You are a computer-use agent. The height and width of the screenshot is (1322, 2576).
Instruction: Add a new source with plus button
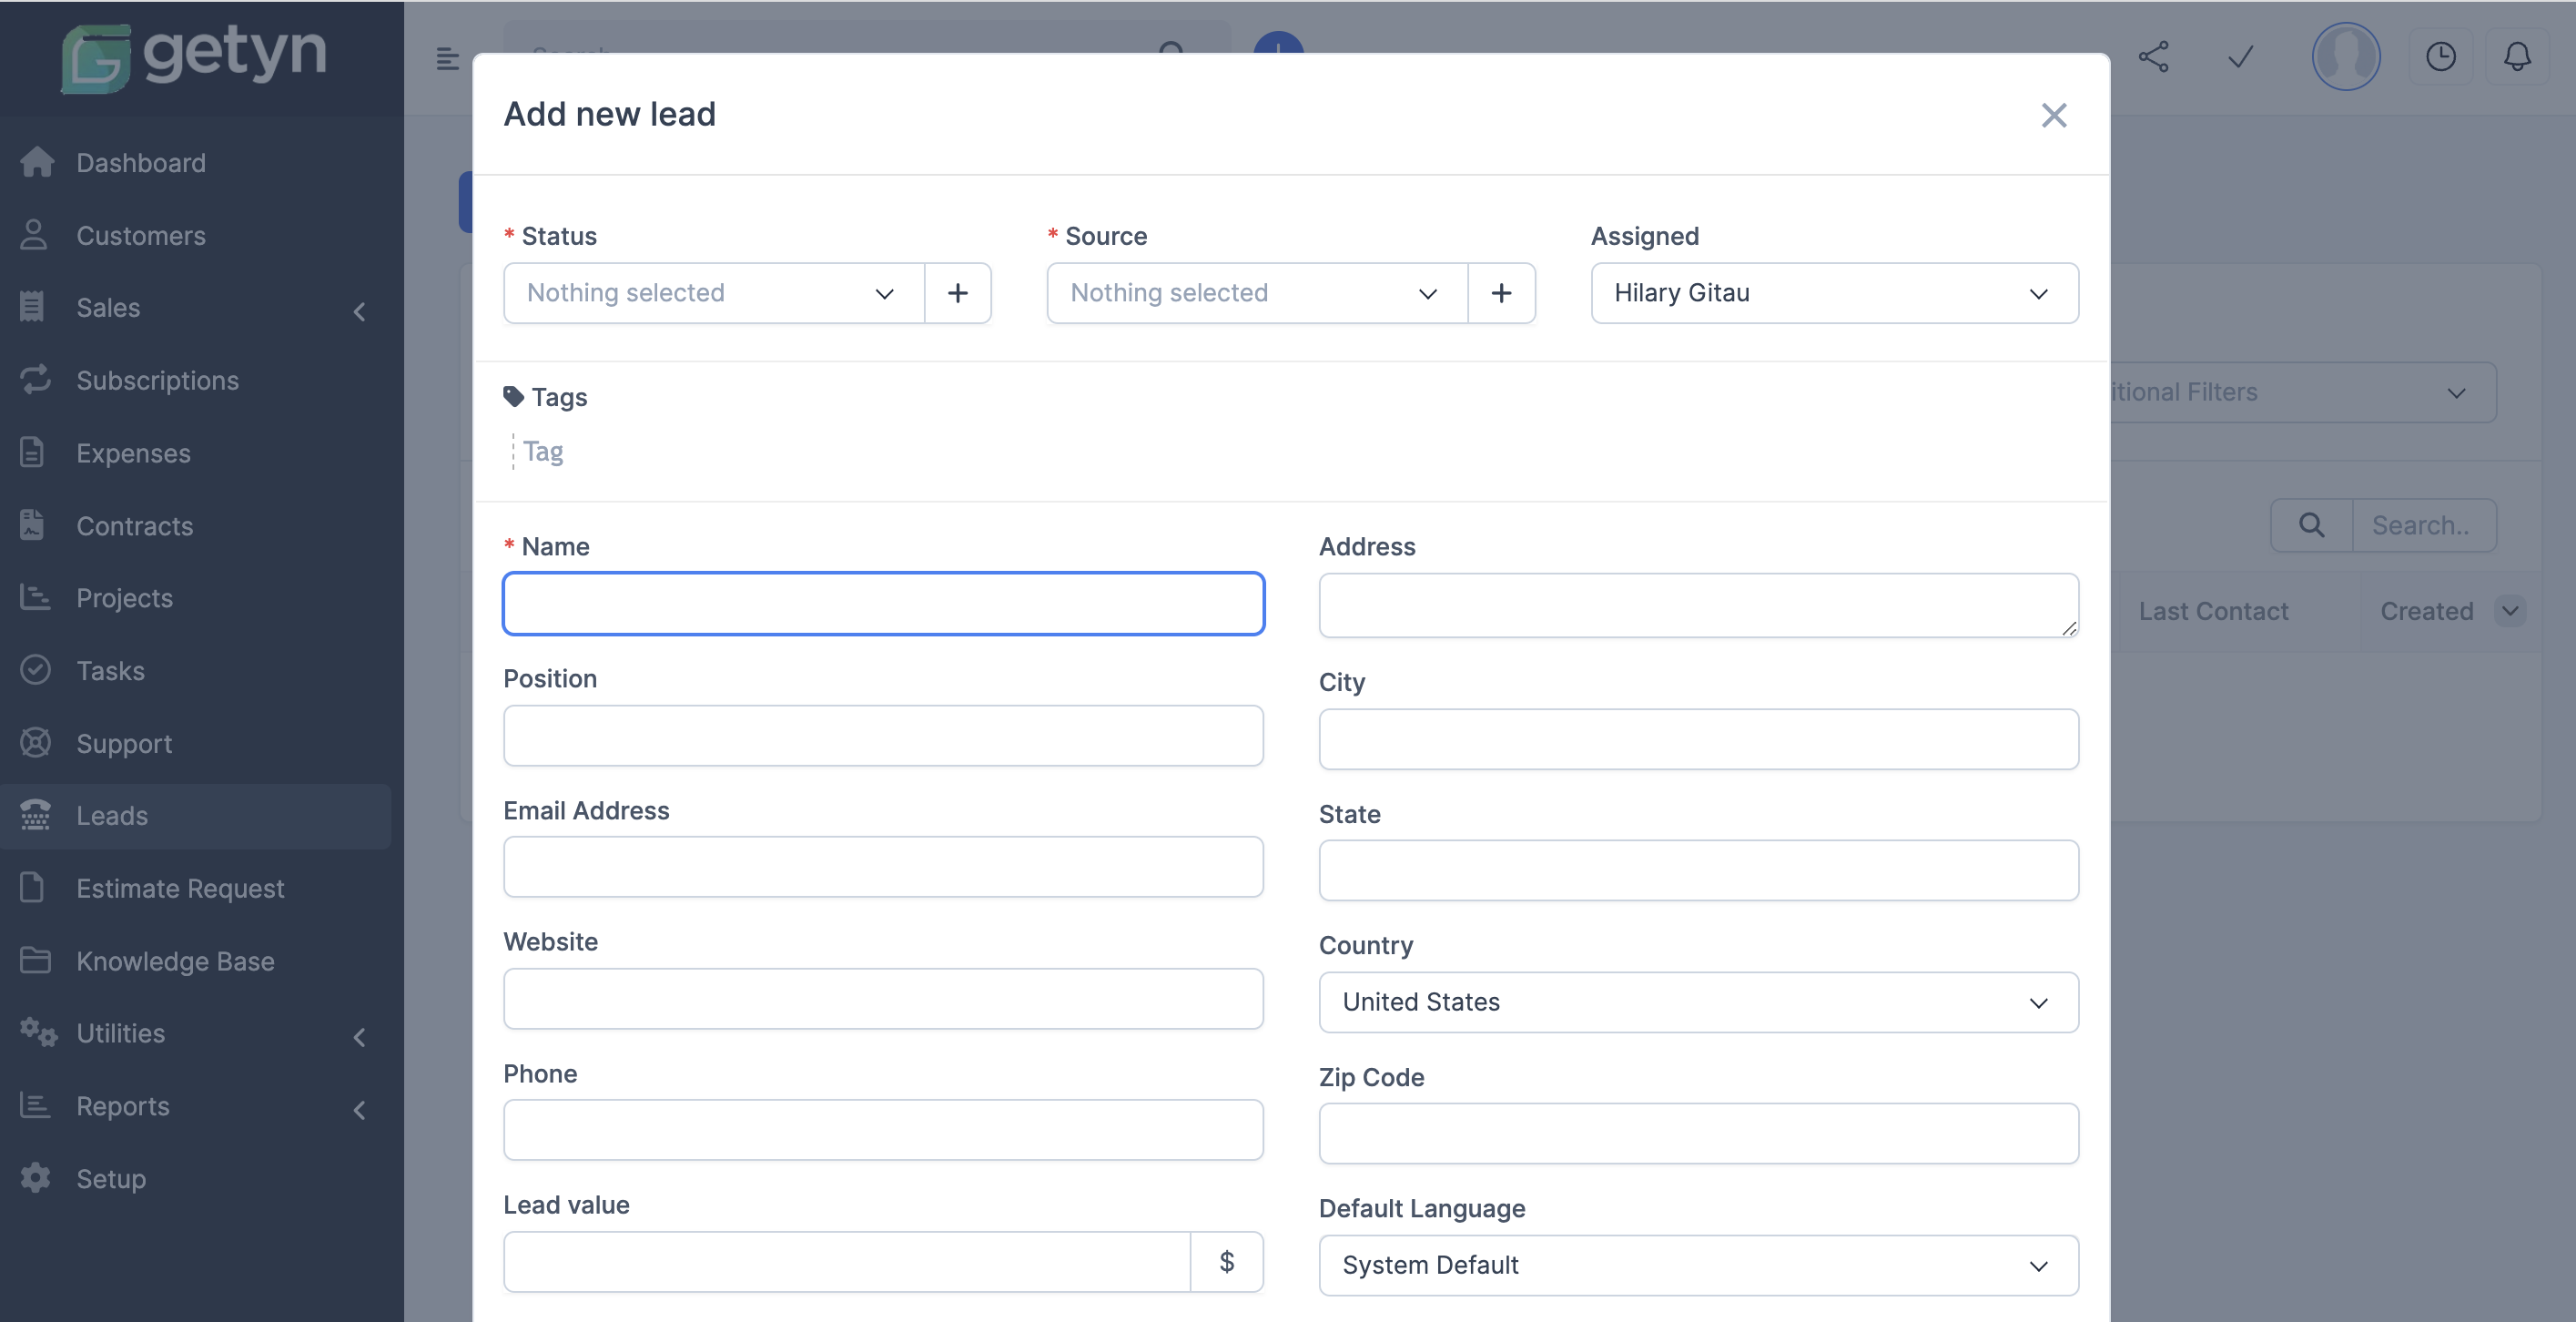coord(1501,293)
